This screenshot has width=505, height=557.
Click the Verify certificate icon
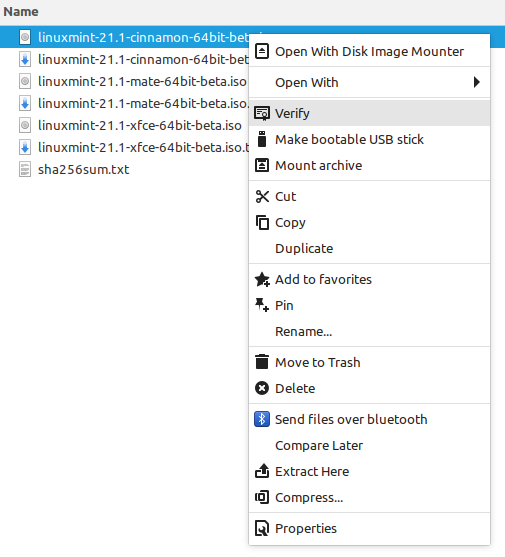262,113
